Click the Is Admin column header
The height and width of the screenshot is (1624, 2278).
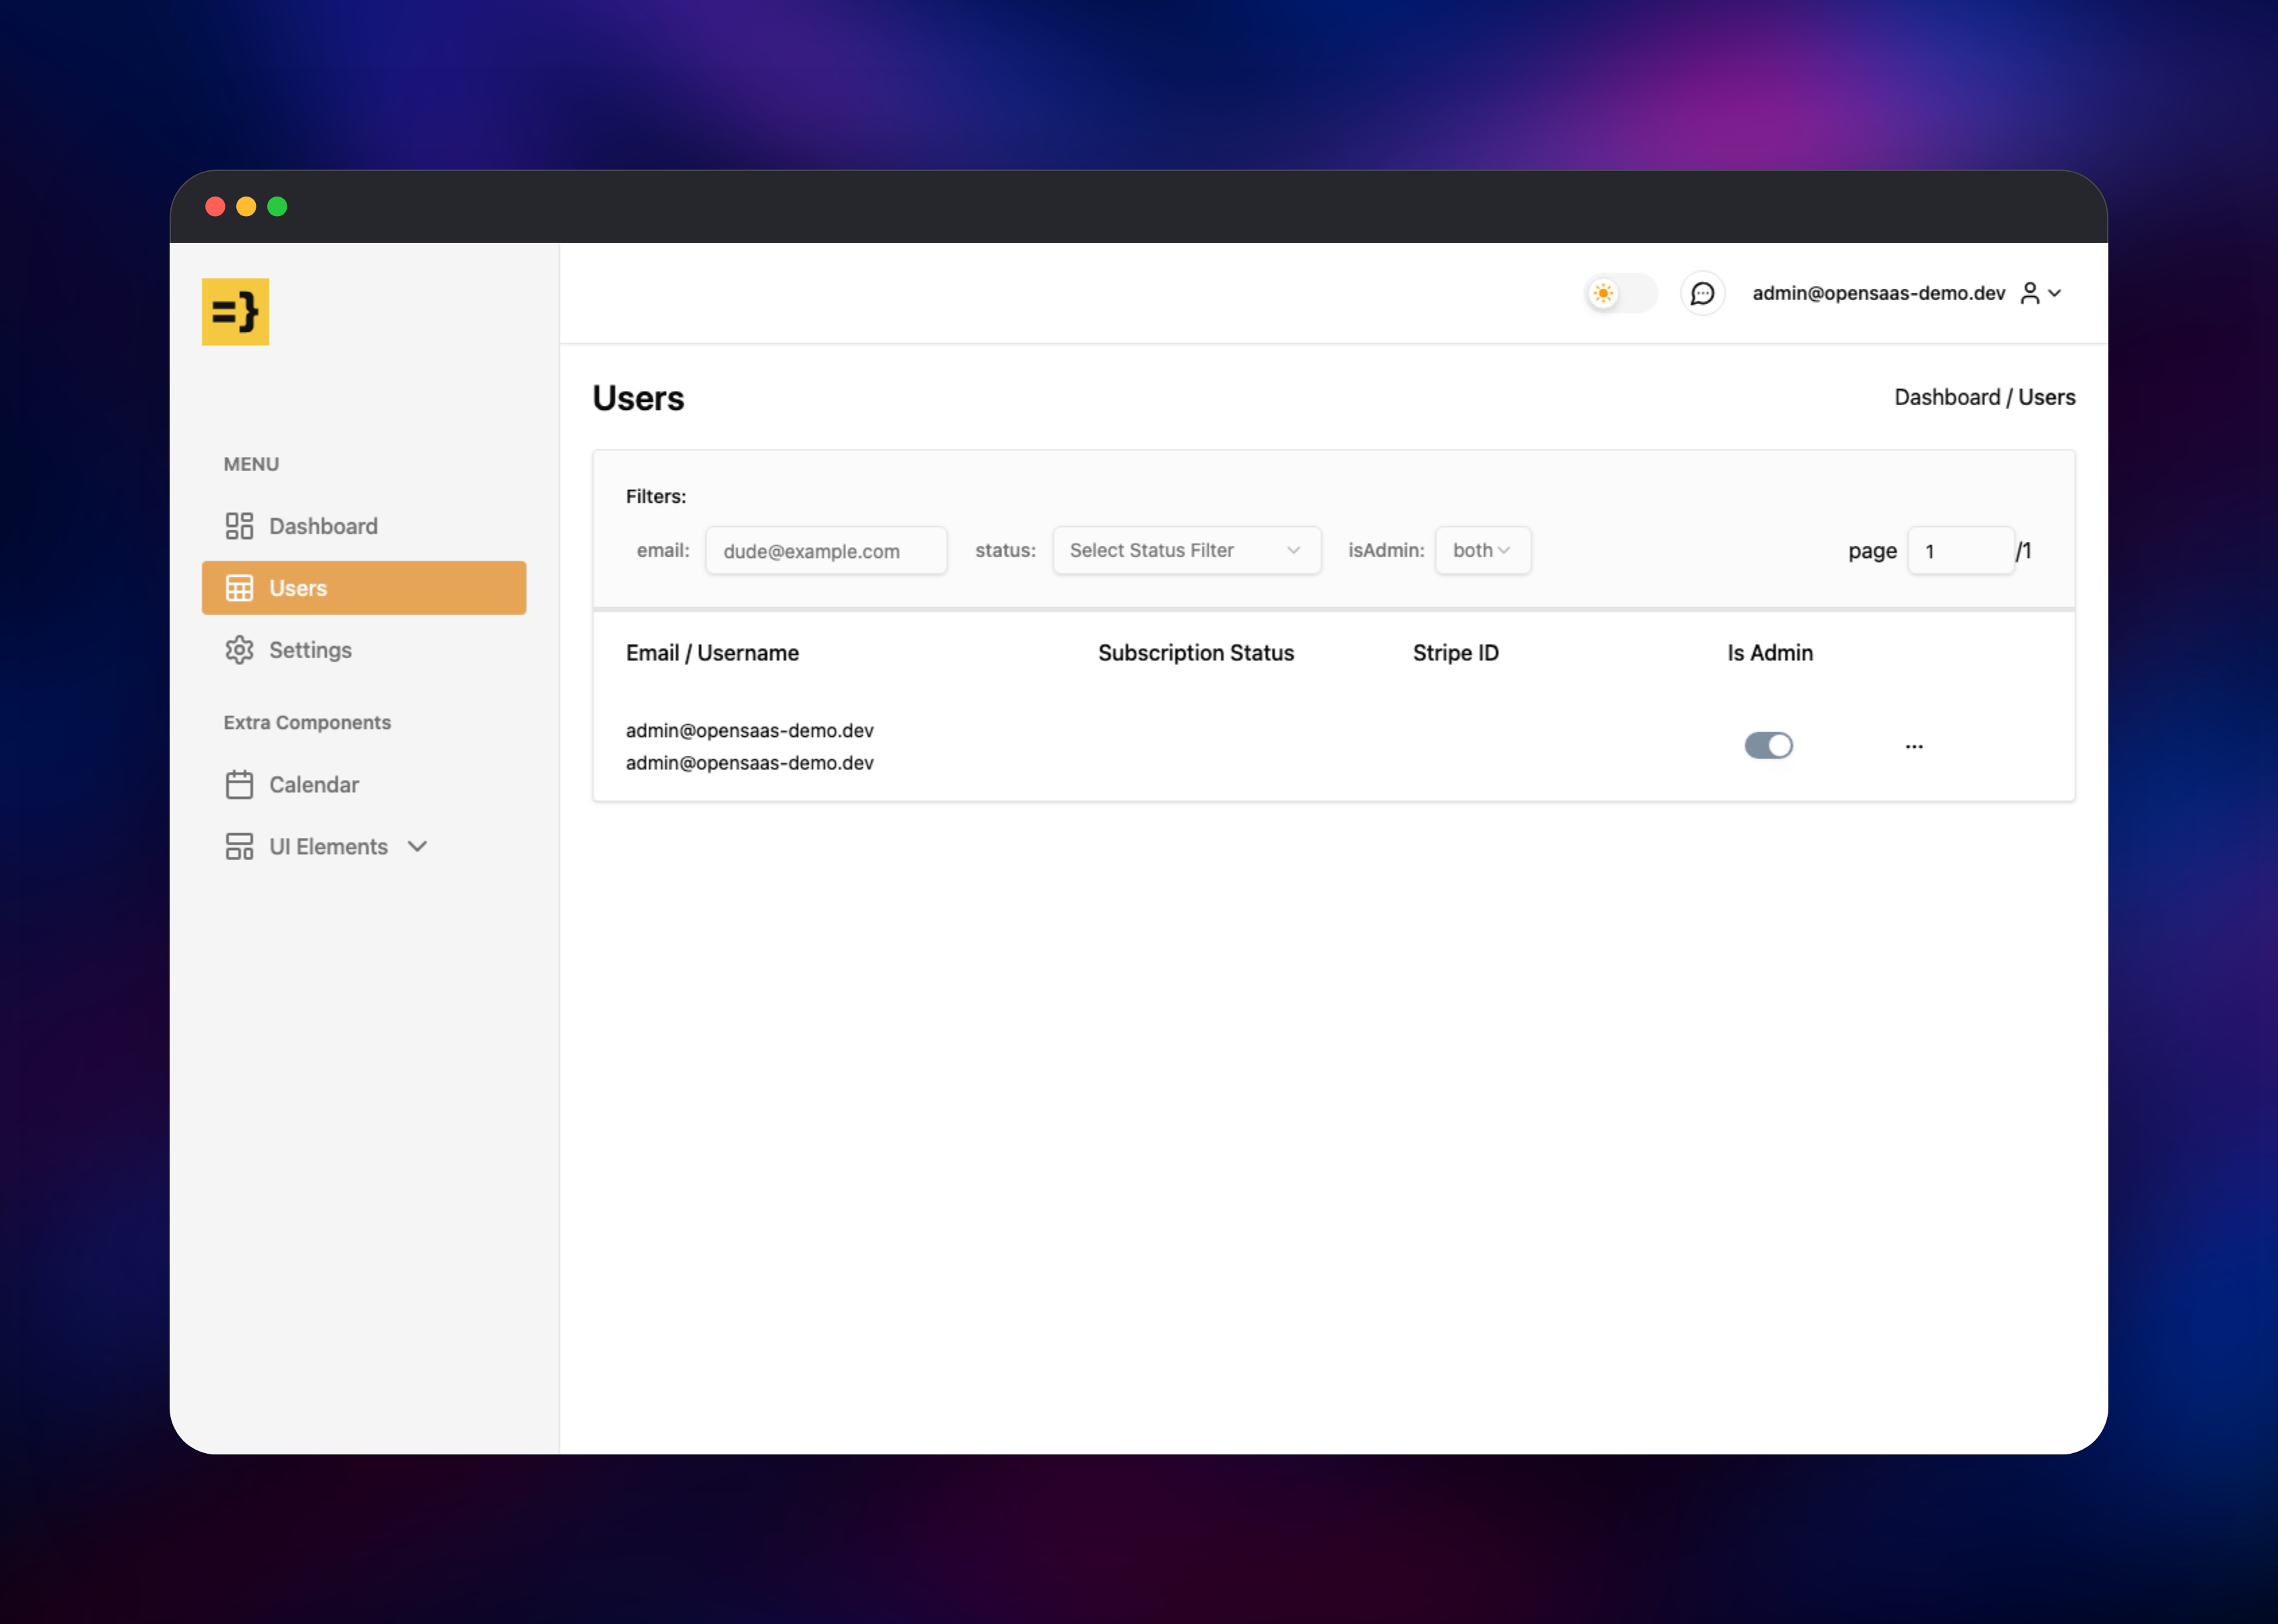coord(1769,653)
